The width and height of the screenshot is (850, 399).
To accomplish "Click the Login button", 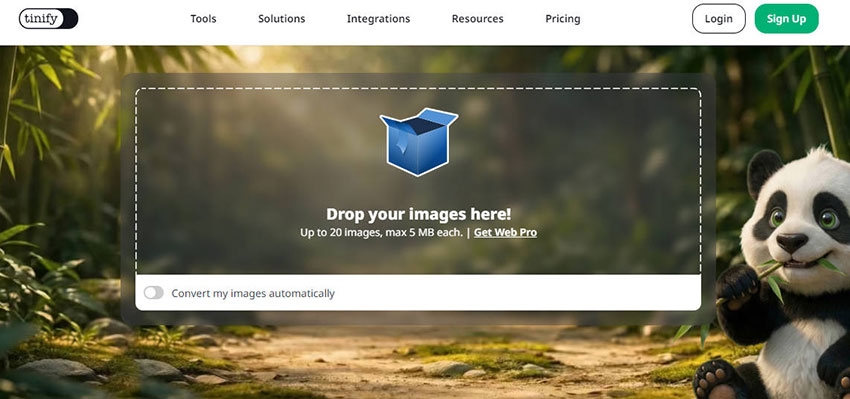I will tap(719, 18).
